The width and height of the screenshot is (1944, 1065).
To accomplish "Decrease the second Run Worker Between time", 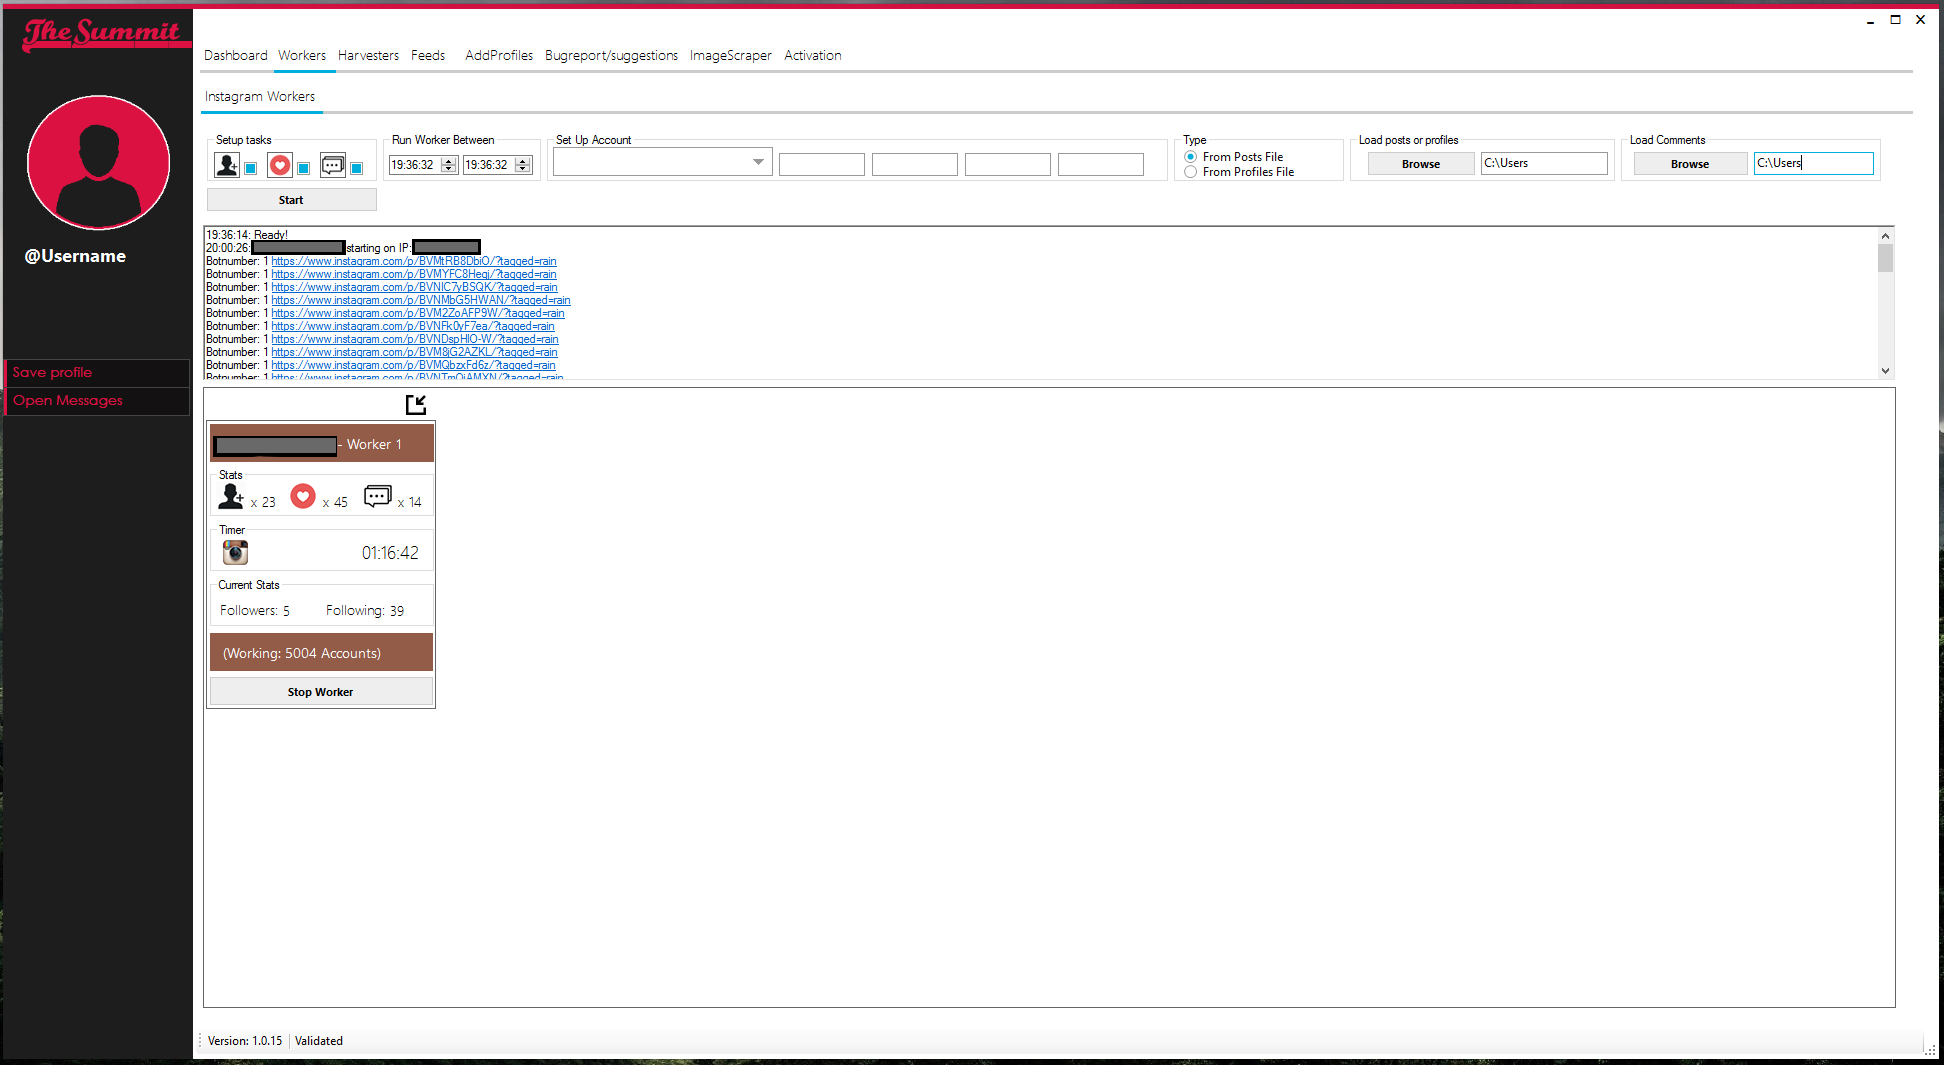I will 523,169.
